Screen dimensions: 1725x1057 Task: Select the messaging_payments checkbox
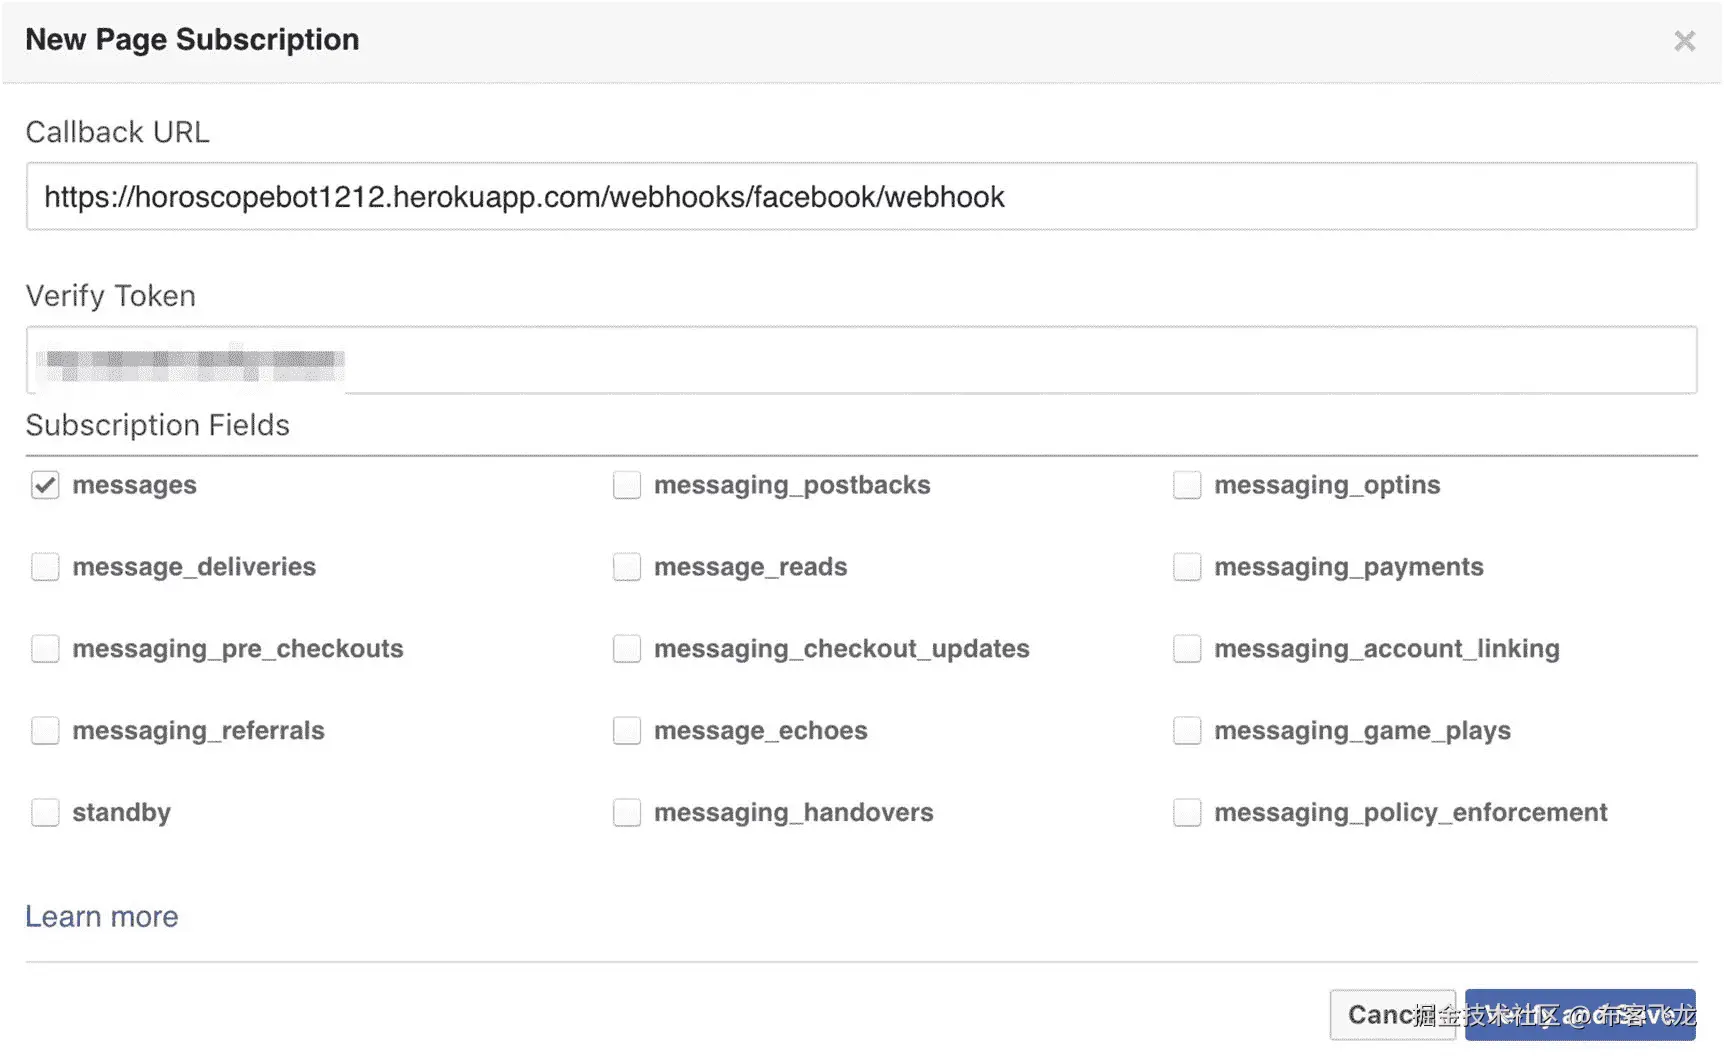coord(1187,567)
